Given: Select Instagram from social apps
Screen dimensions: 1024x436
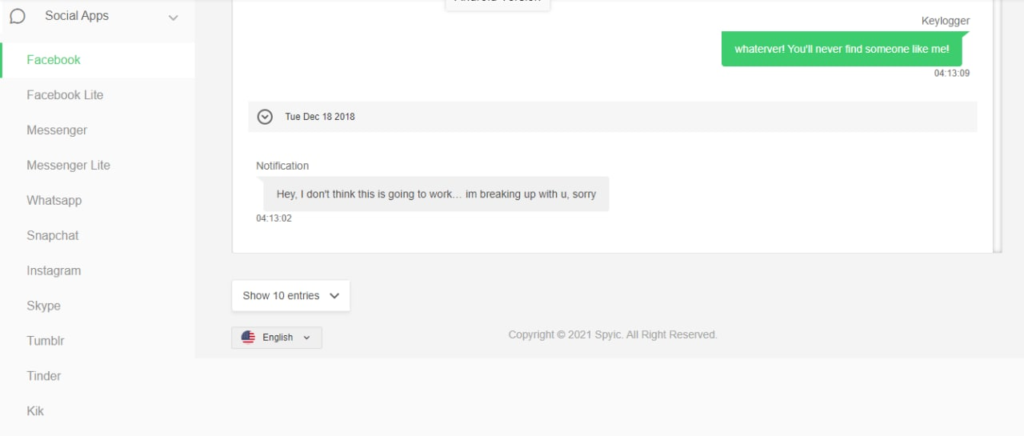Looking at the screenshot, I should point(54,271).
